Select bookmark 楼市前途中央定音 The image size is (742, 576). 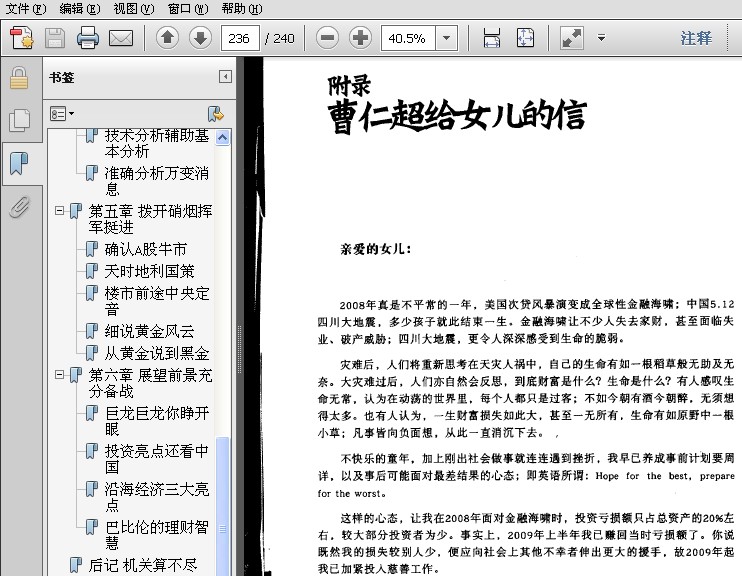(157, 301)
